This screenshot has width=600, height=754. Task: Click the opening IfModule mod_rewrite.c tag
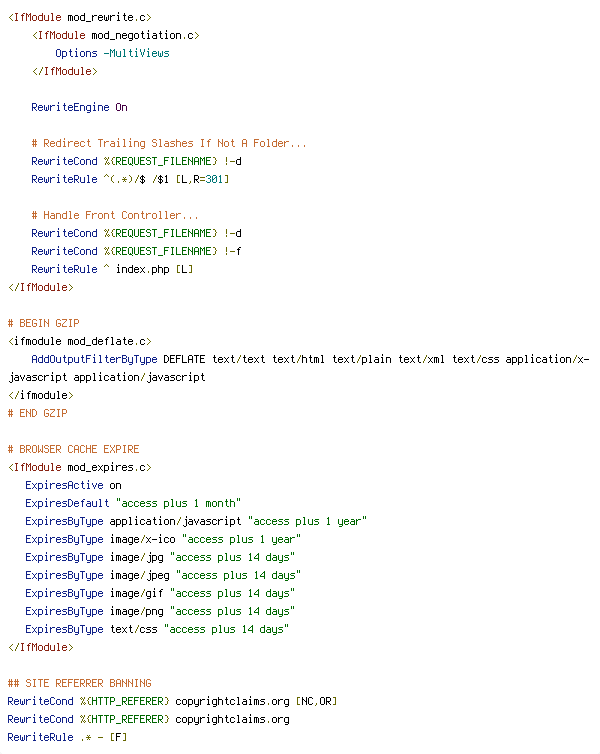pyautogui.click(x=80, y=17)
